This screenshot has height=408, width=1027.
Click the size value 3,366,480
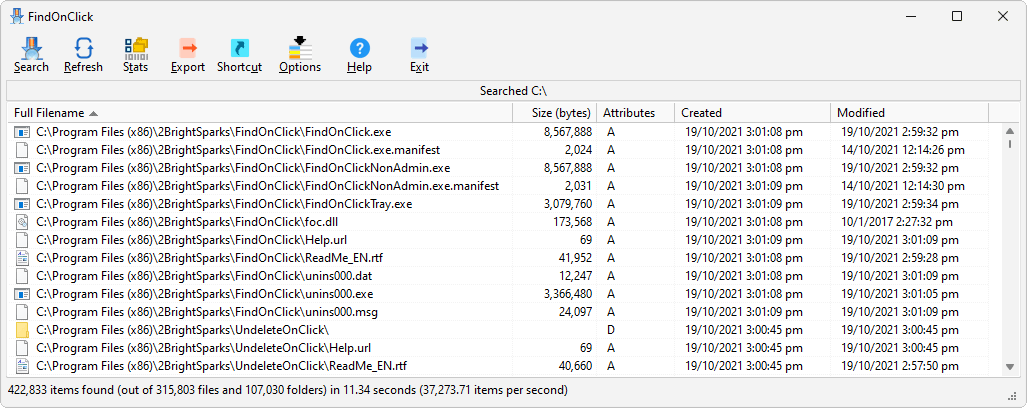[x=568, y=294]
